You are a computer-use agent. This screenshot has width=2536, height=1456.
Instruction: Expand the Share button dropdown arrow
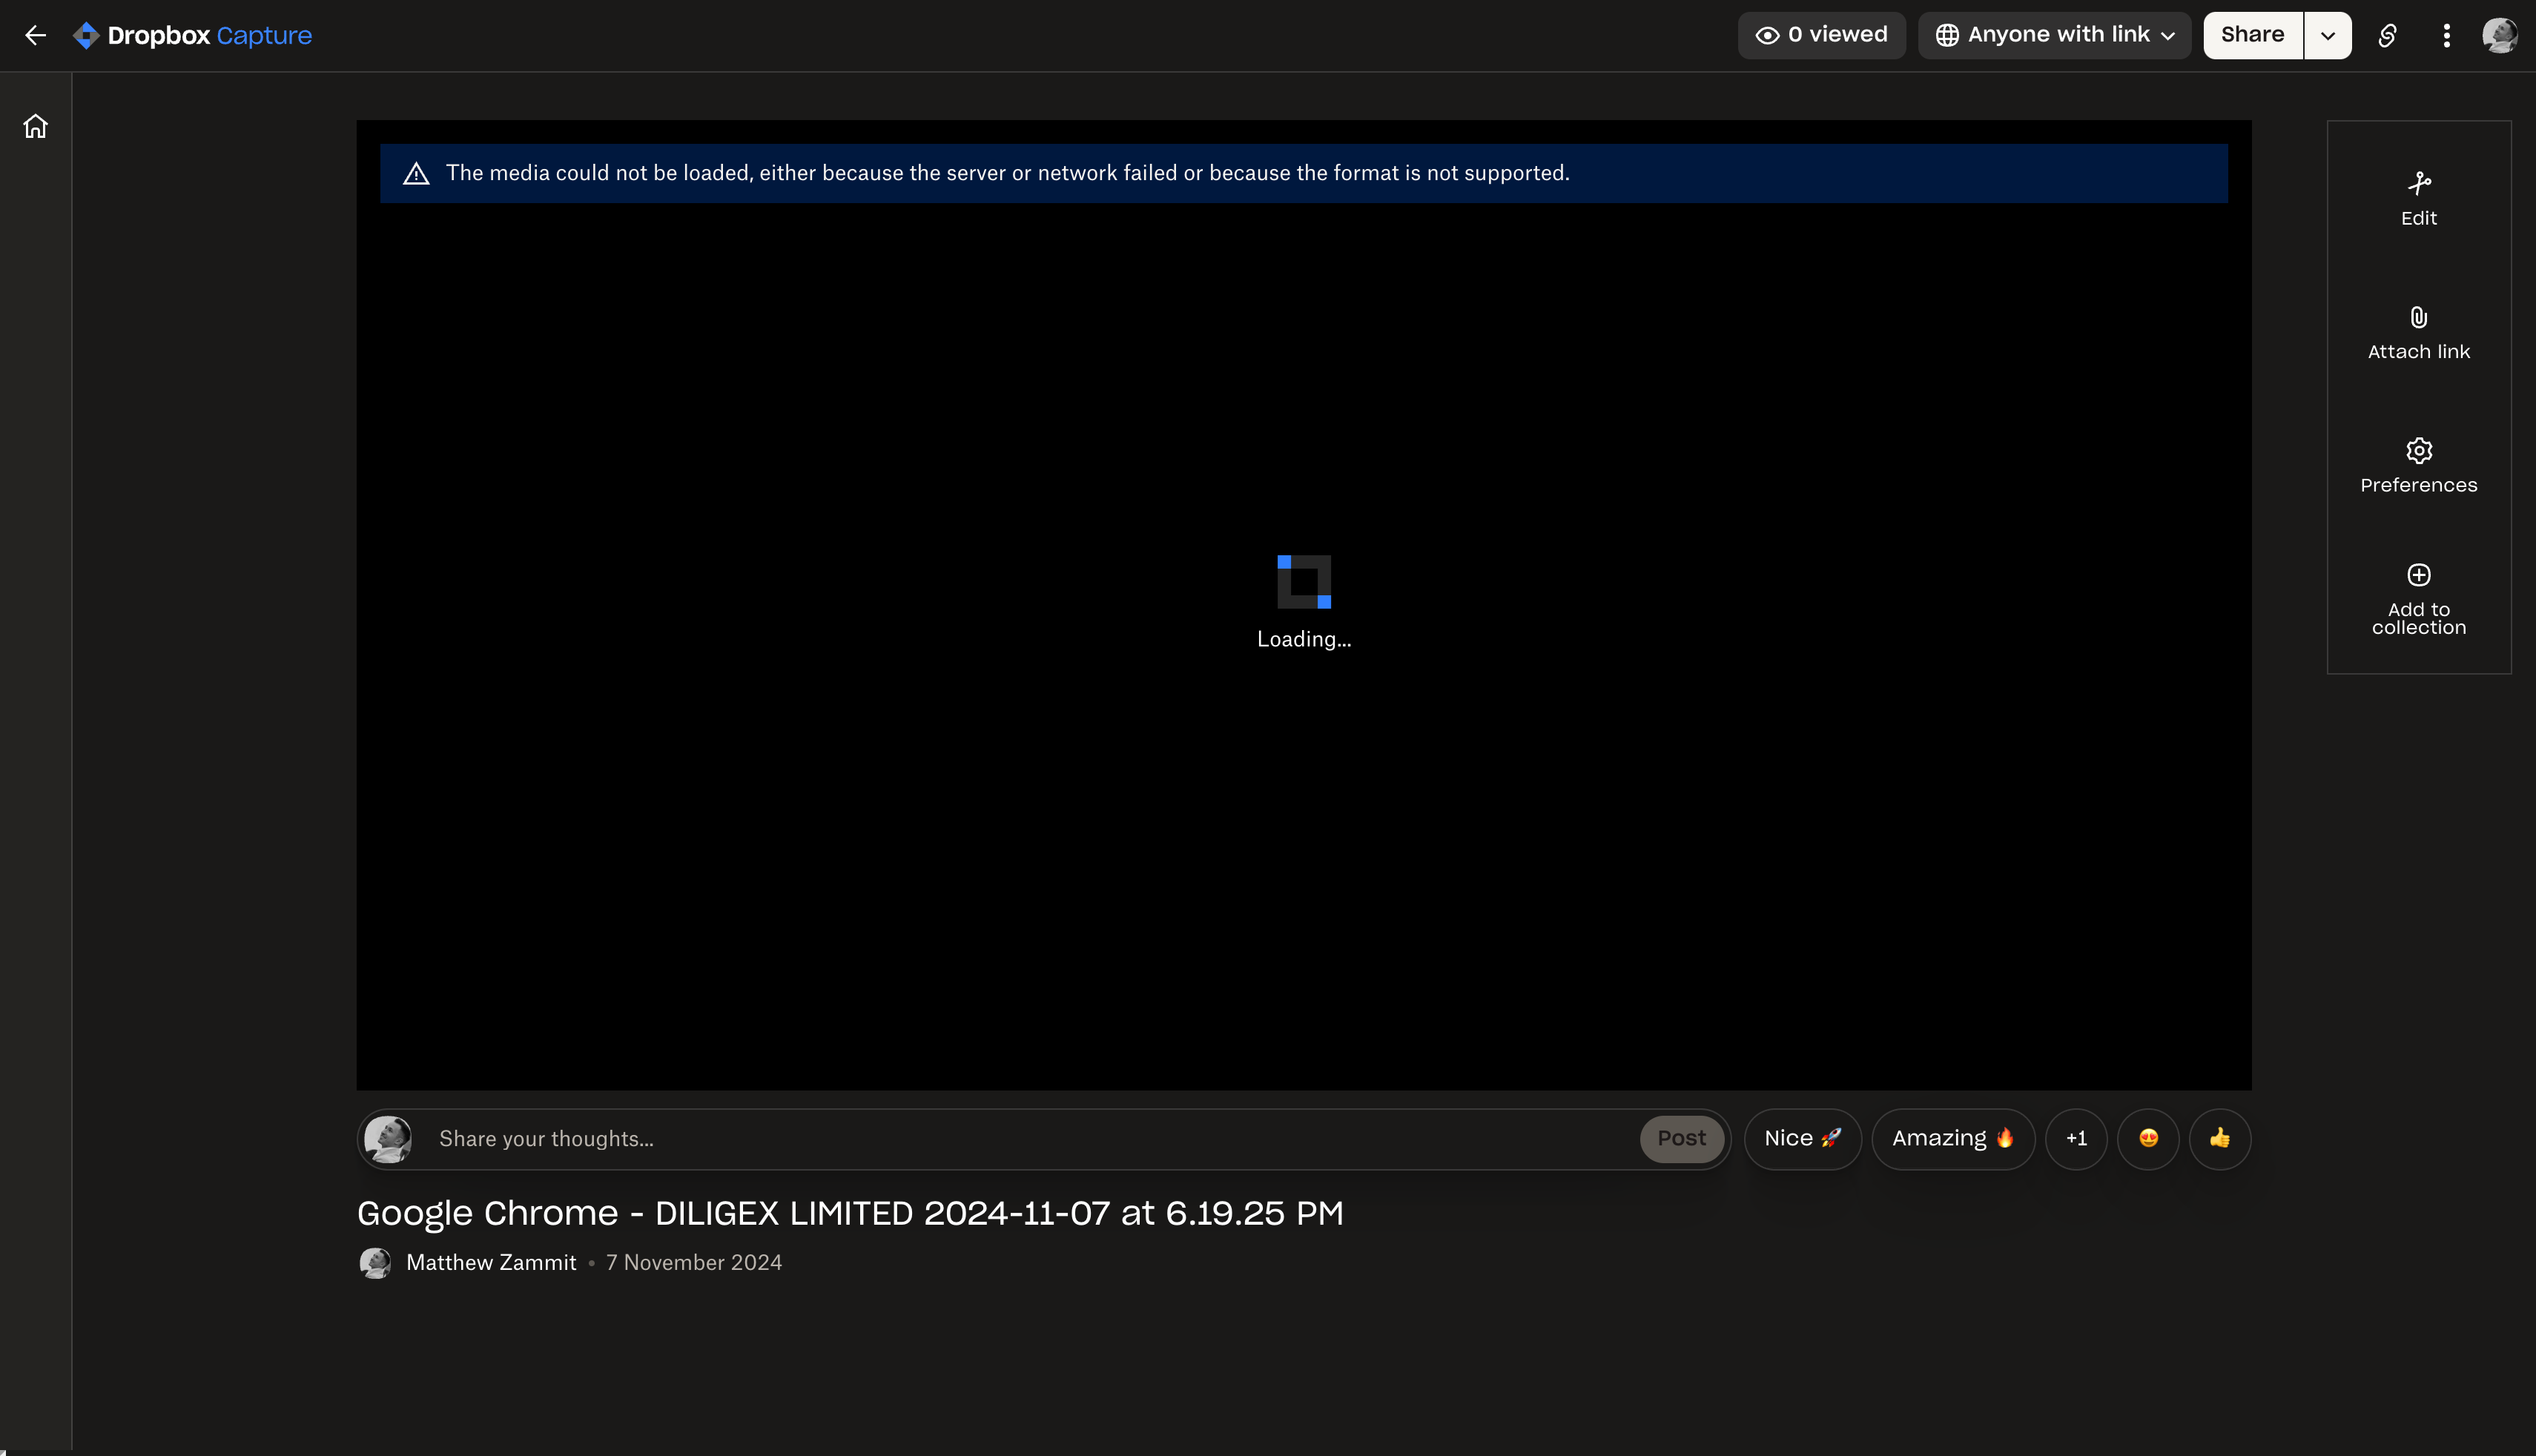point(2328,36)
